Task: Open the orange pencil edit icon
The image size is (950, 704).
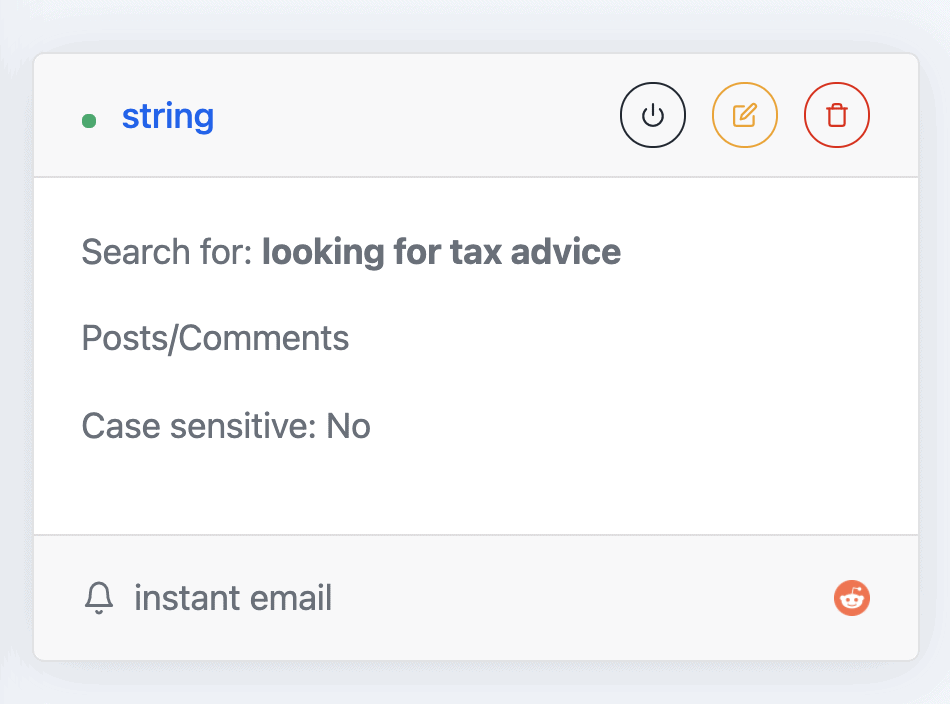Action: pyautogui.click(x=745, y=115)
